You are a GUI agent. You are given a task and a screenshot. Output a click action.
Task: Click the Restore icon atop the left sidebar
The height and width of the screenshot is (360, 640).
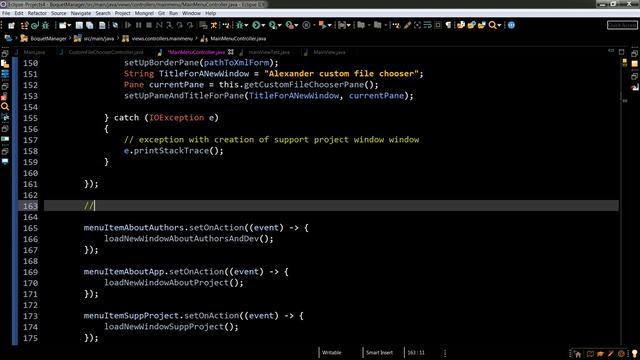pyautogui.click(x=5, y=53)
